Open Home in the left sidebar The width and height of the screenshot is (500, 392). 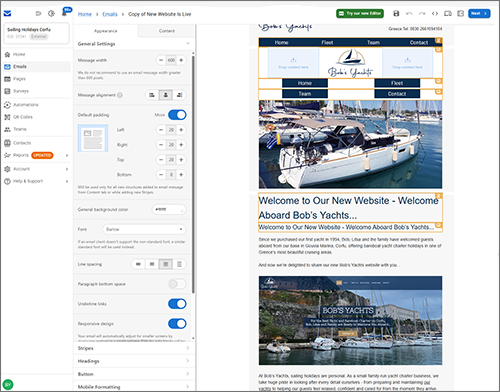coord(37,54)
